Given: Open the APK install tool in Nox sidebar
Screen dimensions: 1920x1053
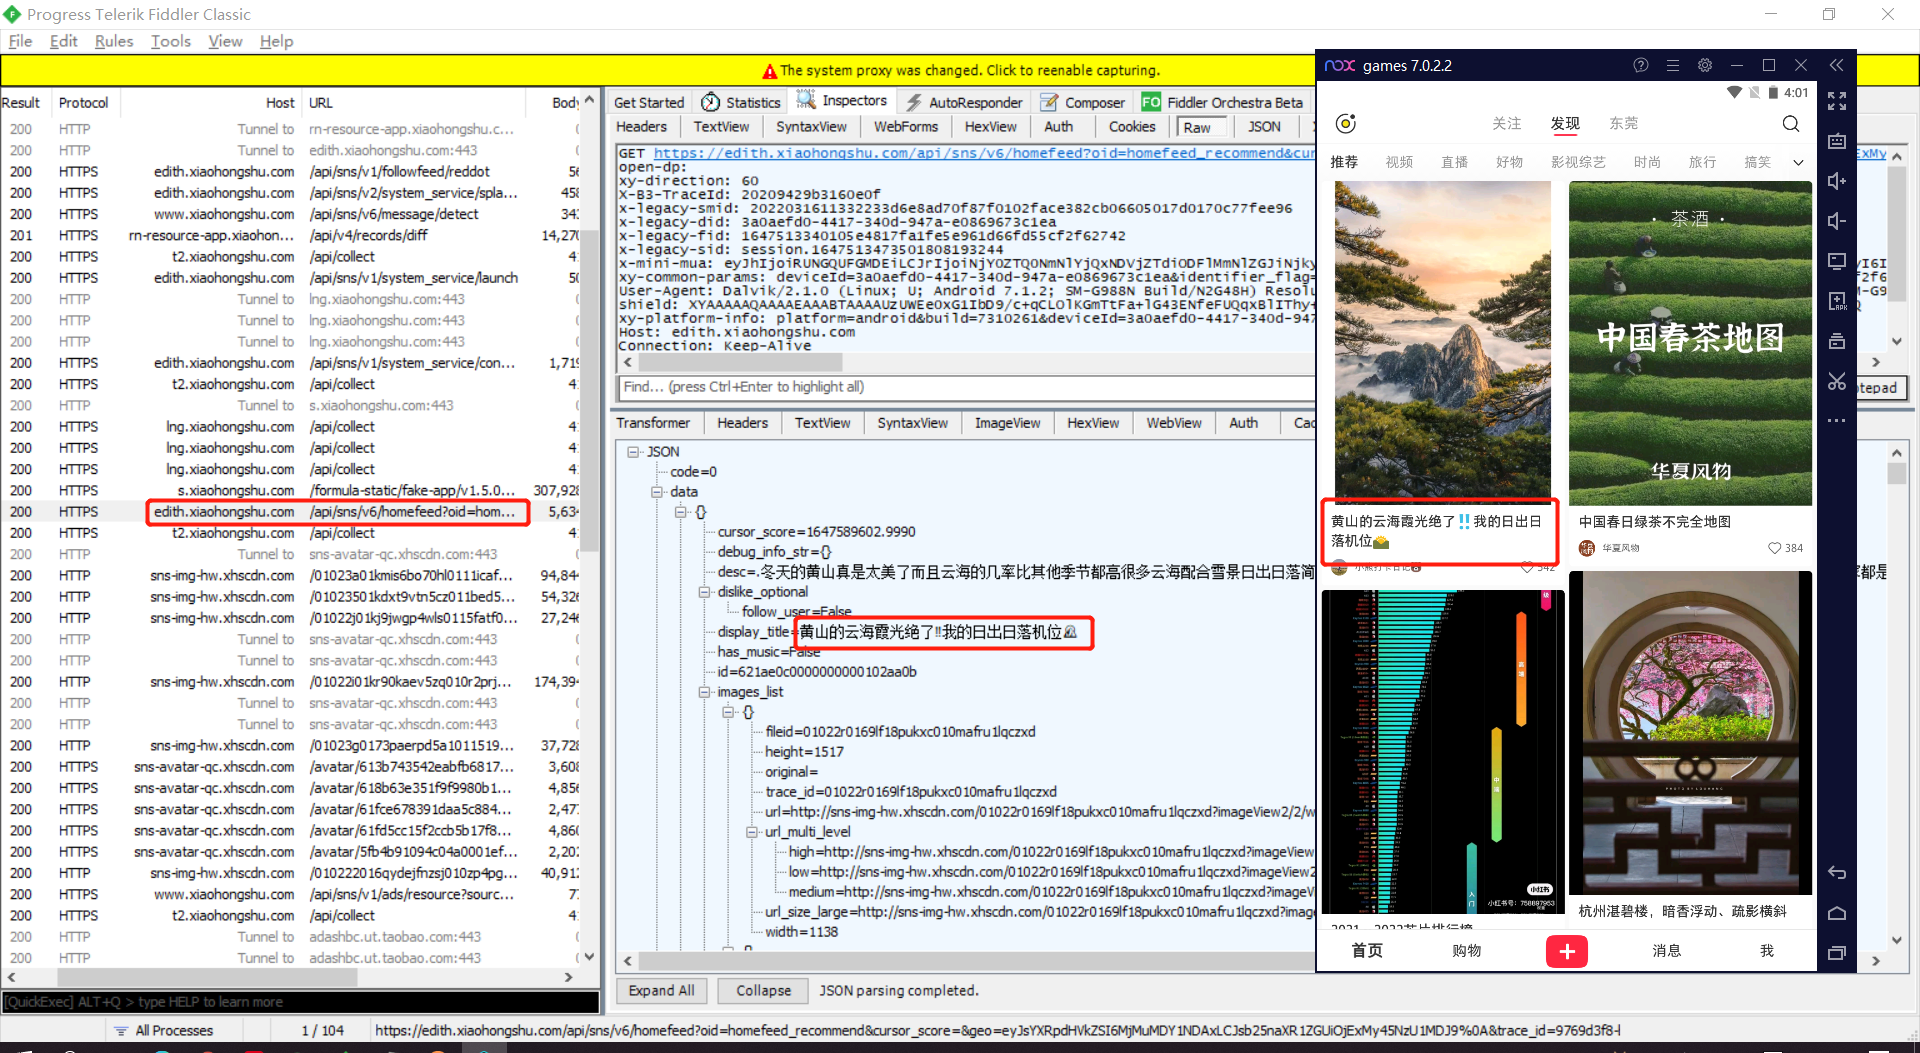Looking at the screenshot, I should click(1836, 301).
